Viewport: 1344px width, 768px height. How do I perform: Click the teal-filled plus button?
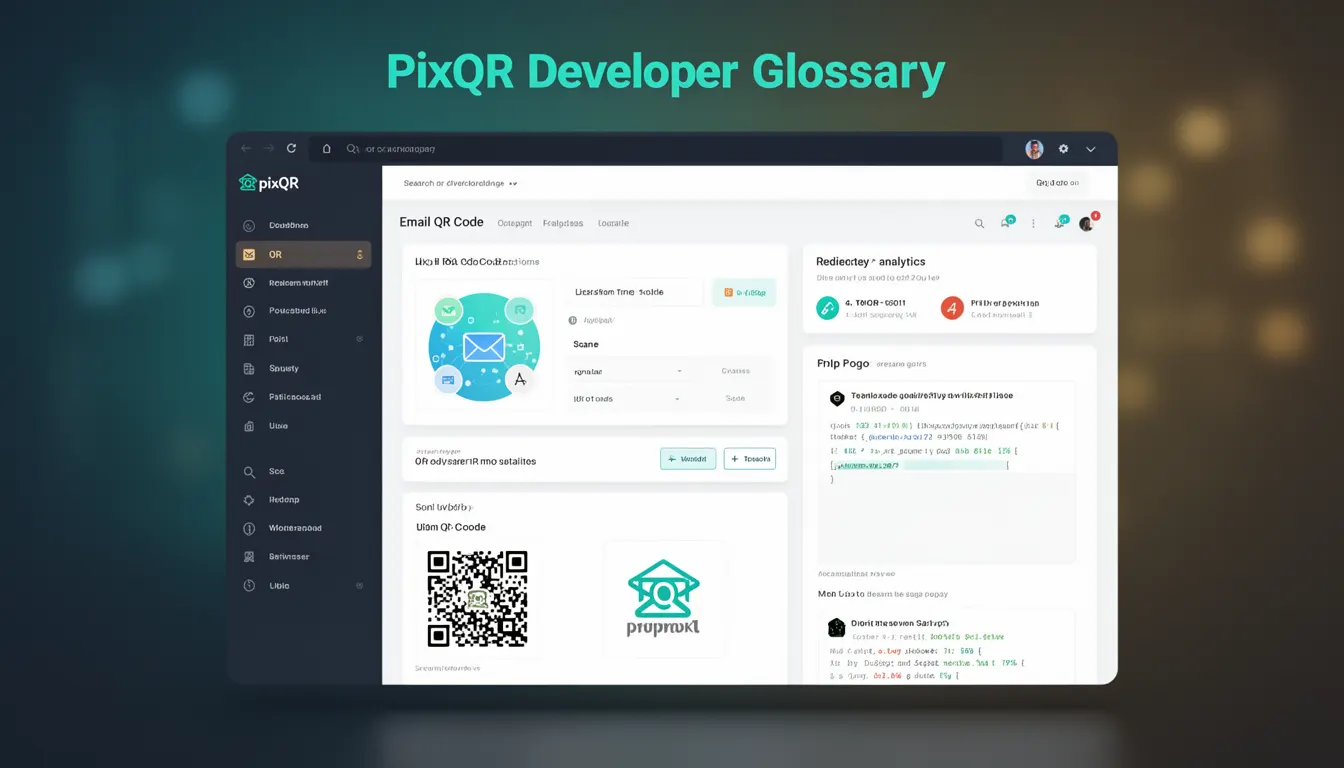pyautogui.click(x=688, y=459)
